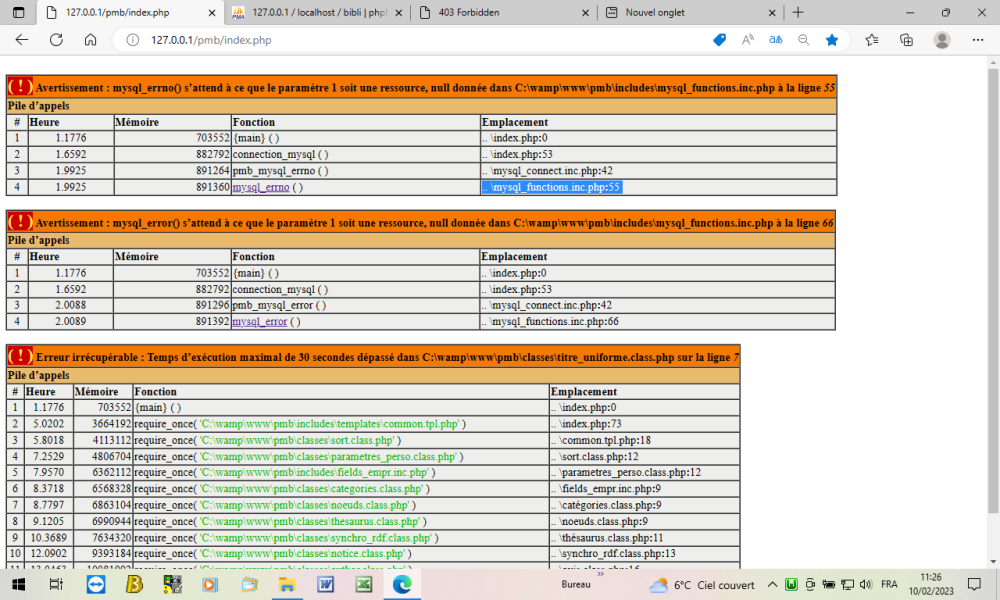1000x600 pixels.
Task: Open the Collections panel
Action: 906,40
